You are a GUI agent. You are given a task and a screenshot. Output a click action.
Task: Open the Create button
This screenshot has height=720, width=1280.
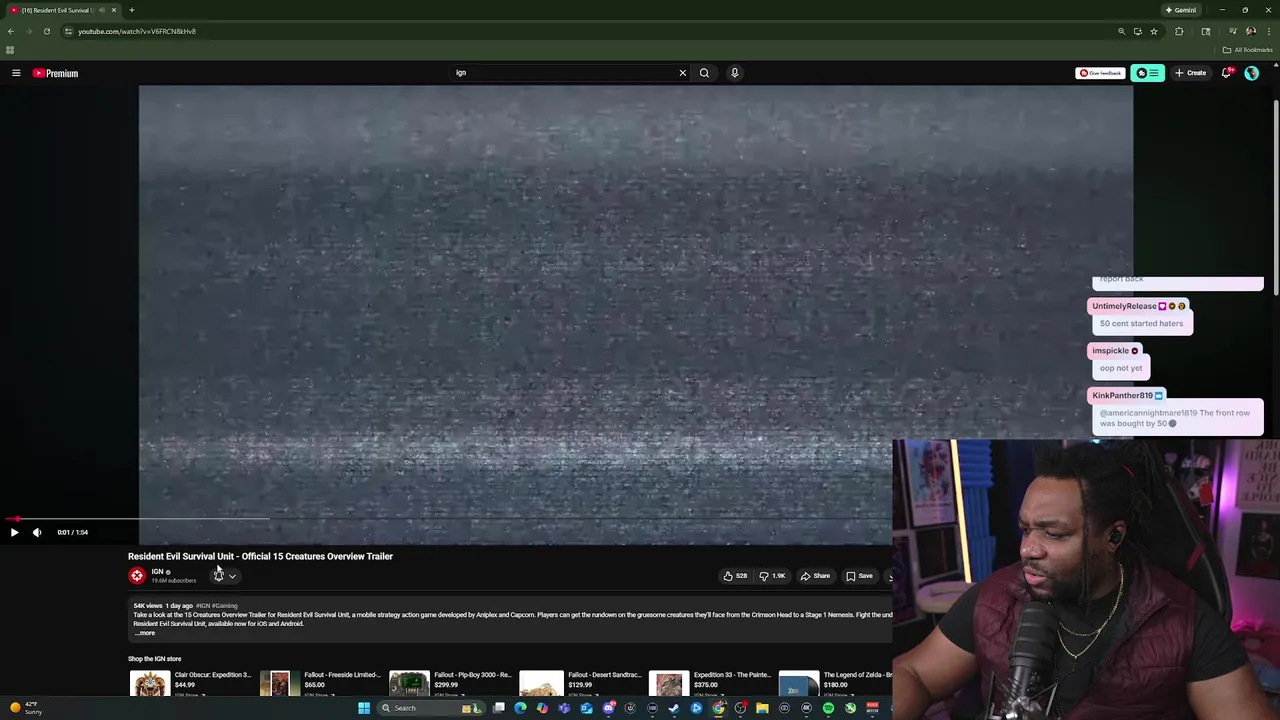(x=1191, y=73)
